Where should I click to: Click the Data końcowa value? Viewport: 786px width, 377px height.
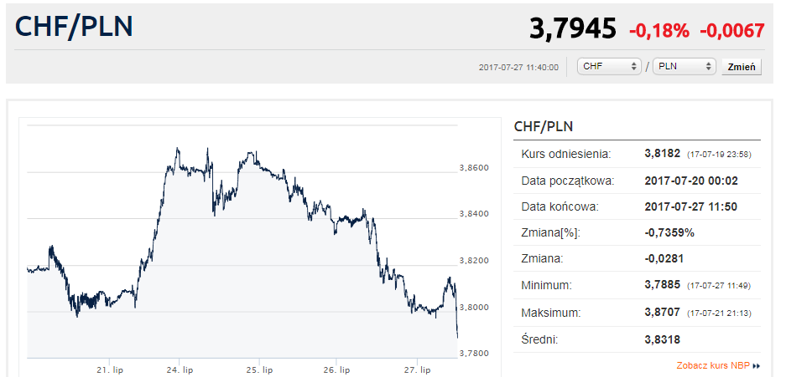click(691, 207)
